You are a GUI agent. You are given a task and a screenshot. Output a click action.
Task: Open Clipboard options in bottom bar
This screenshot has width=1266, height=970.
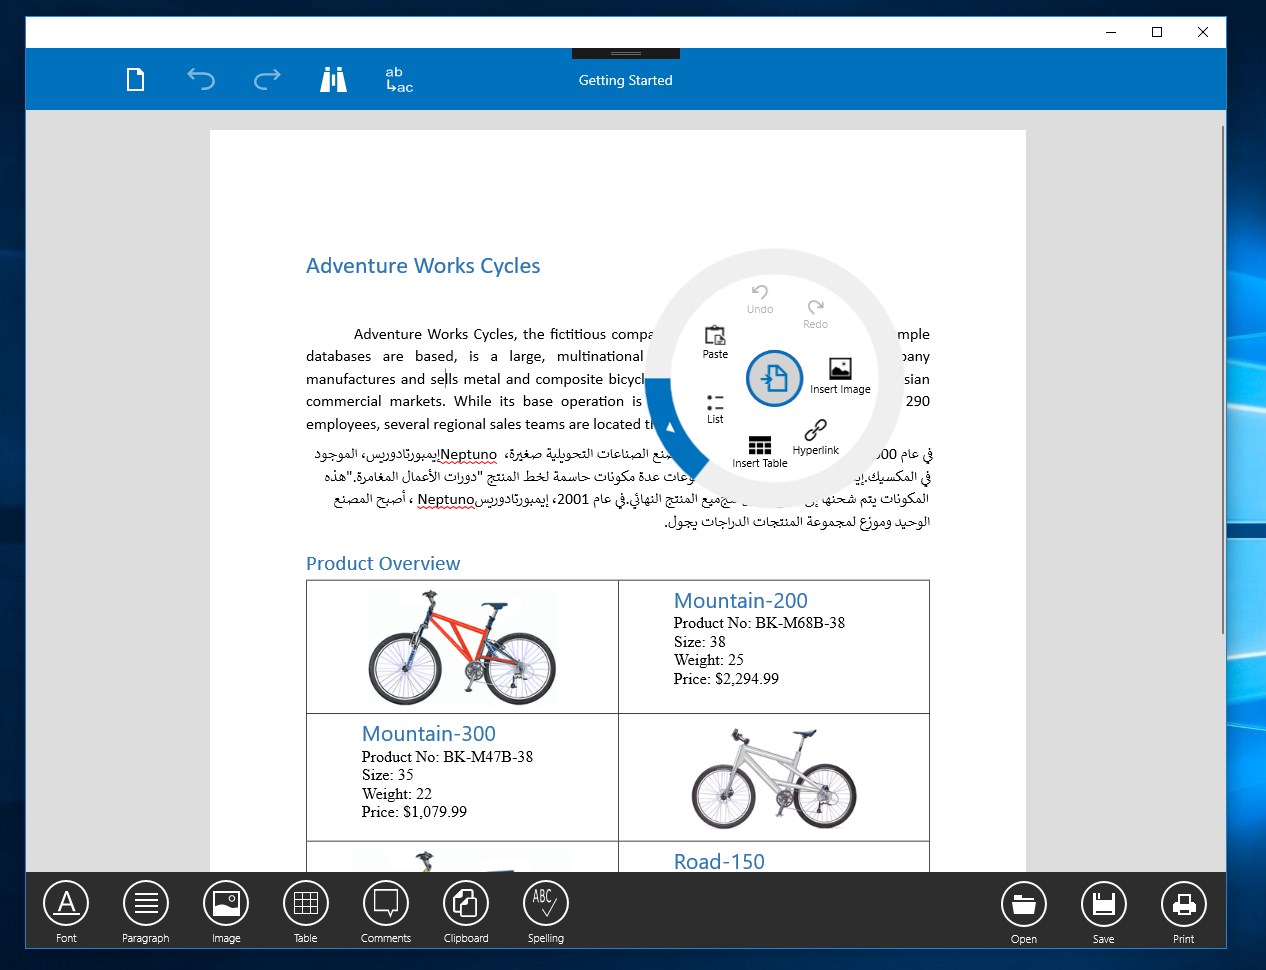click(466, 911)
